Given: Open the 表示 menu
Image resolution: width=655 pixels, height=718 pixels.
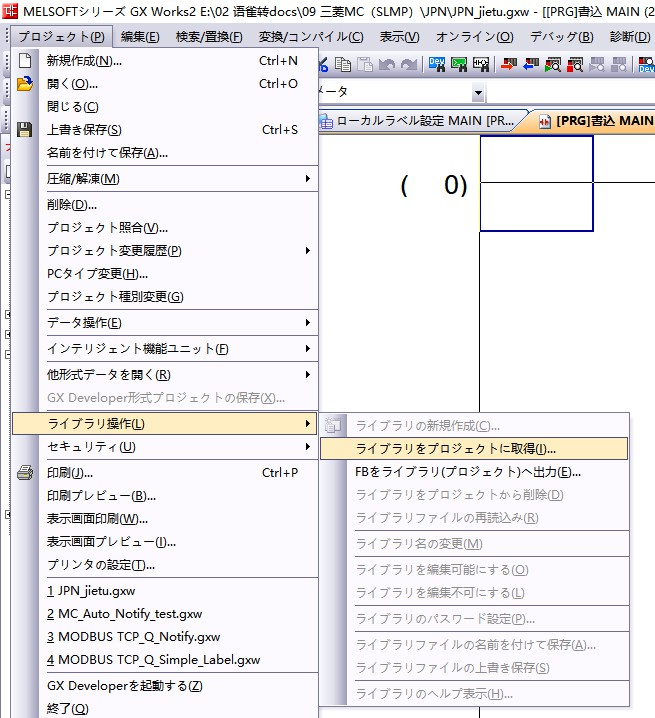Looking at the screenshot, I should click(399, 37).
